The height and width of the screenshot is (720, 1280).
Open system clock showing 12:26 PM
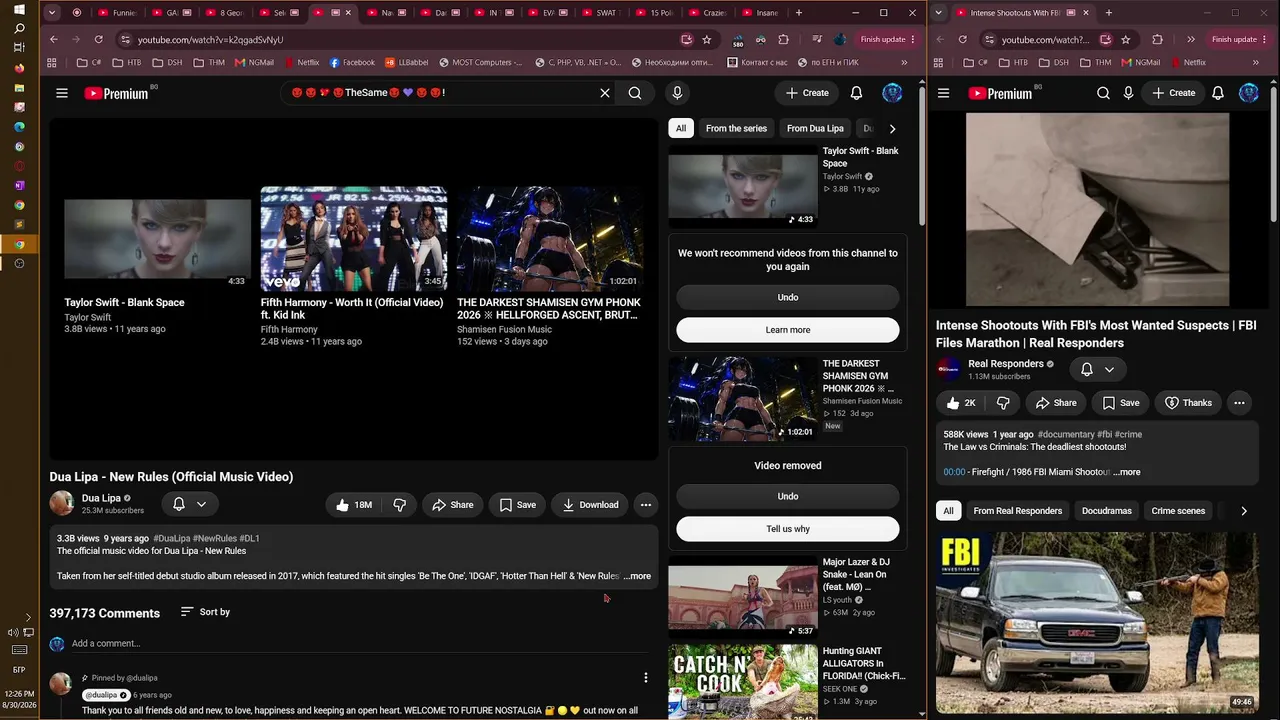(x=19, y=699)
